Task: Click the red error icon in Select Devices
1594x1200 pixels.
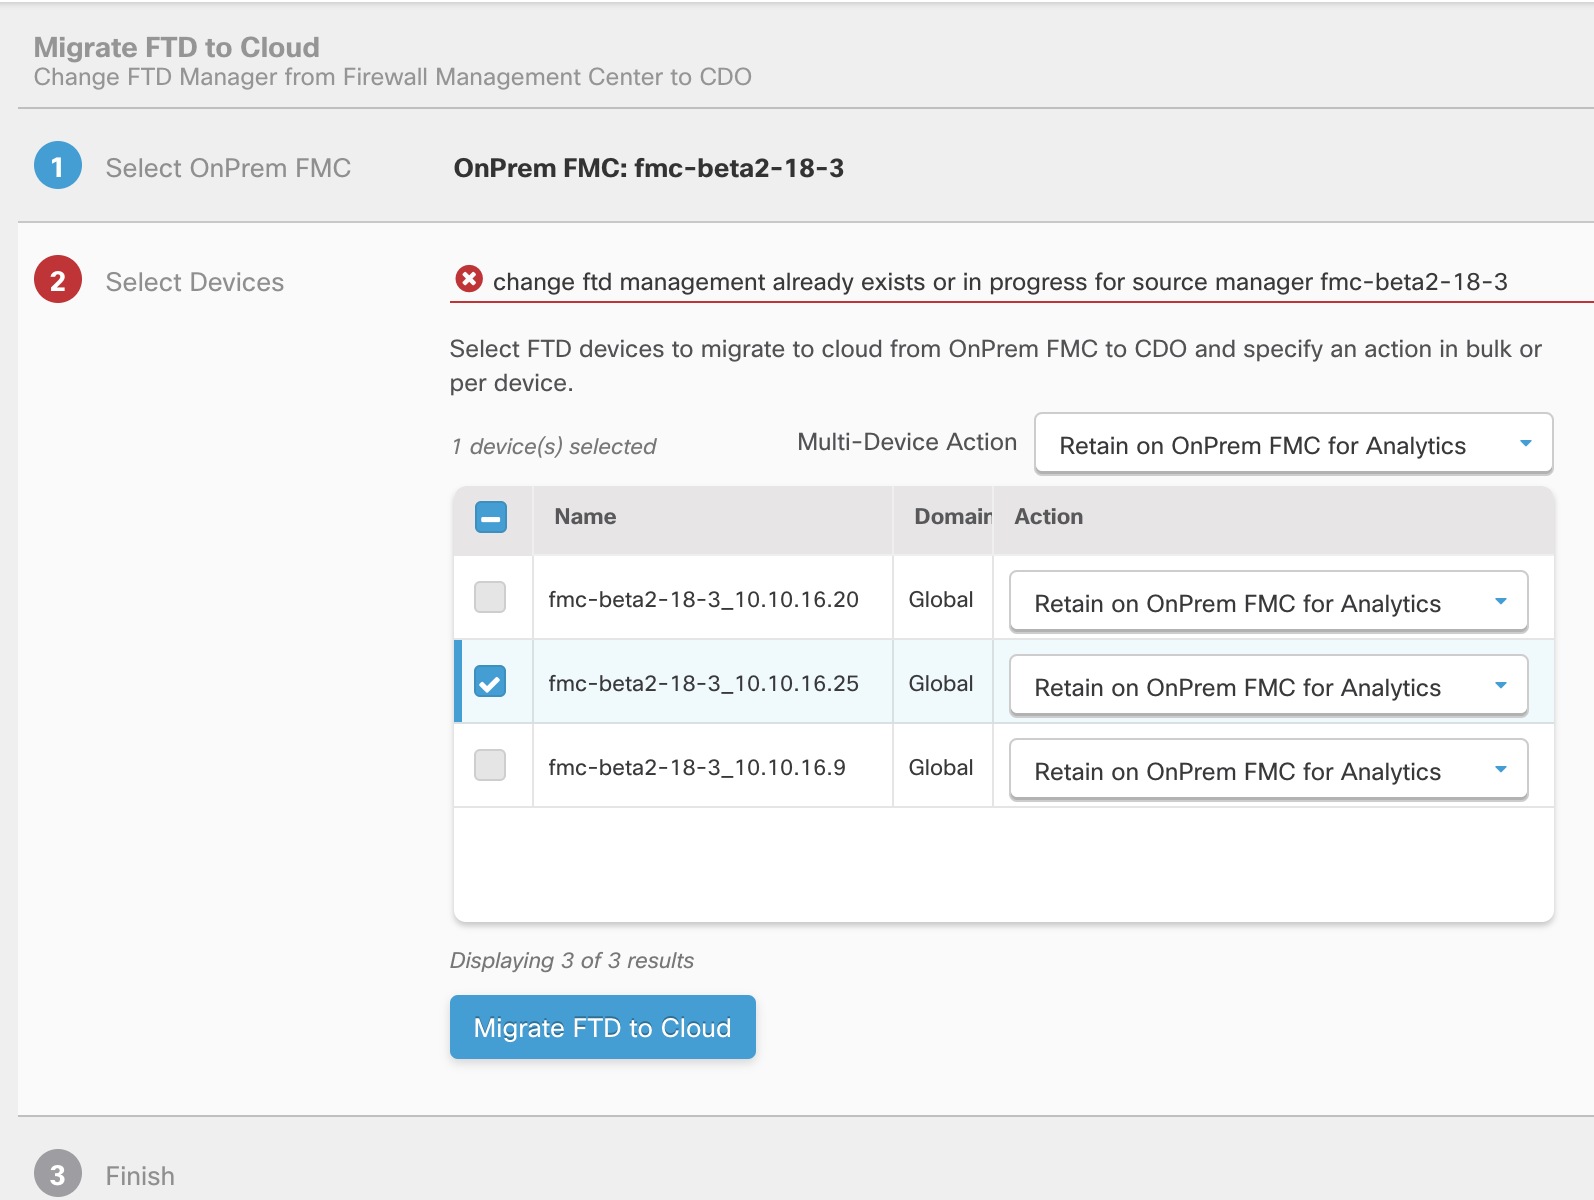Action: pos(468,279)
